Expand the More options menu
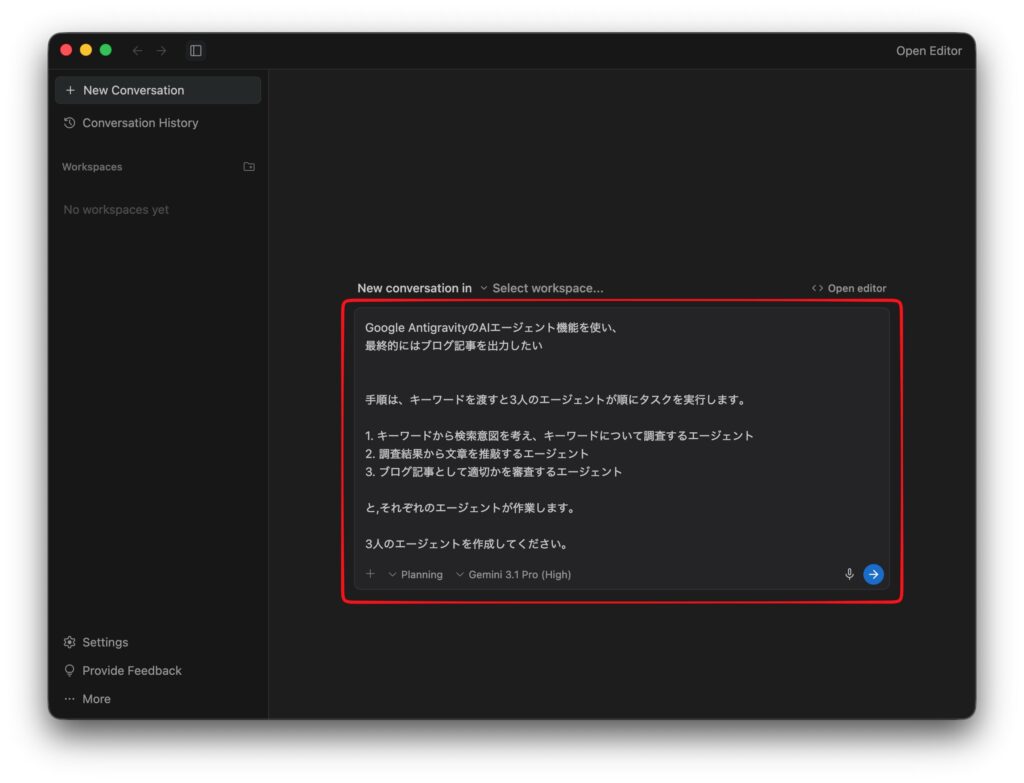Viewport: 1024px width, 783px height. pos(95,699)
